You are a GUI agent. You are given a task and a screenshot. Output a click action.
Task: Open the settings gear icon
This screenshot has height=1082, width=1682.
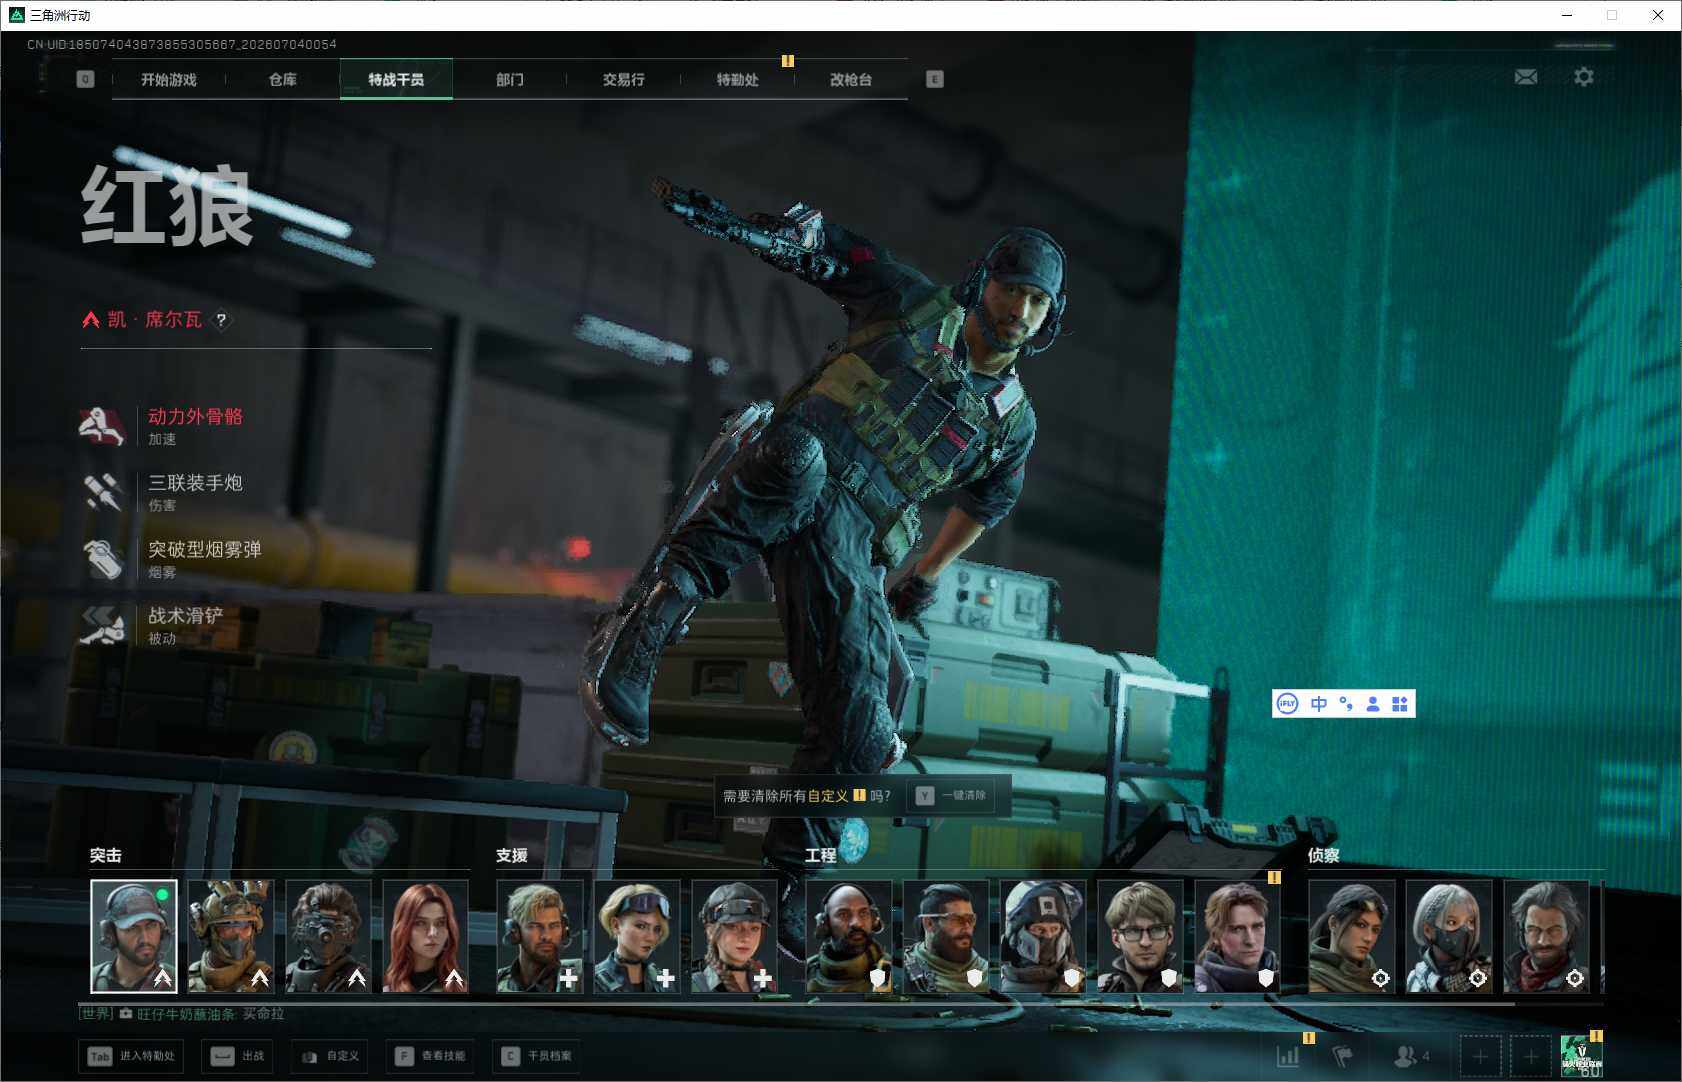pyautogui.click(x=1584, y=77)
